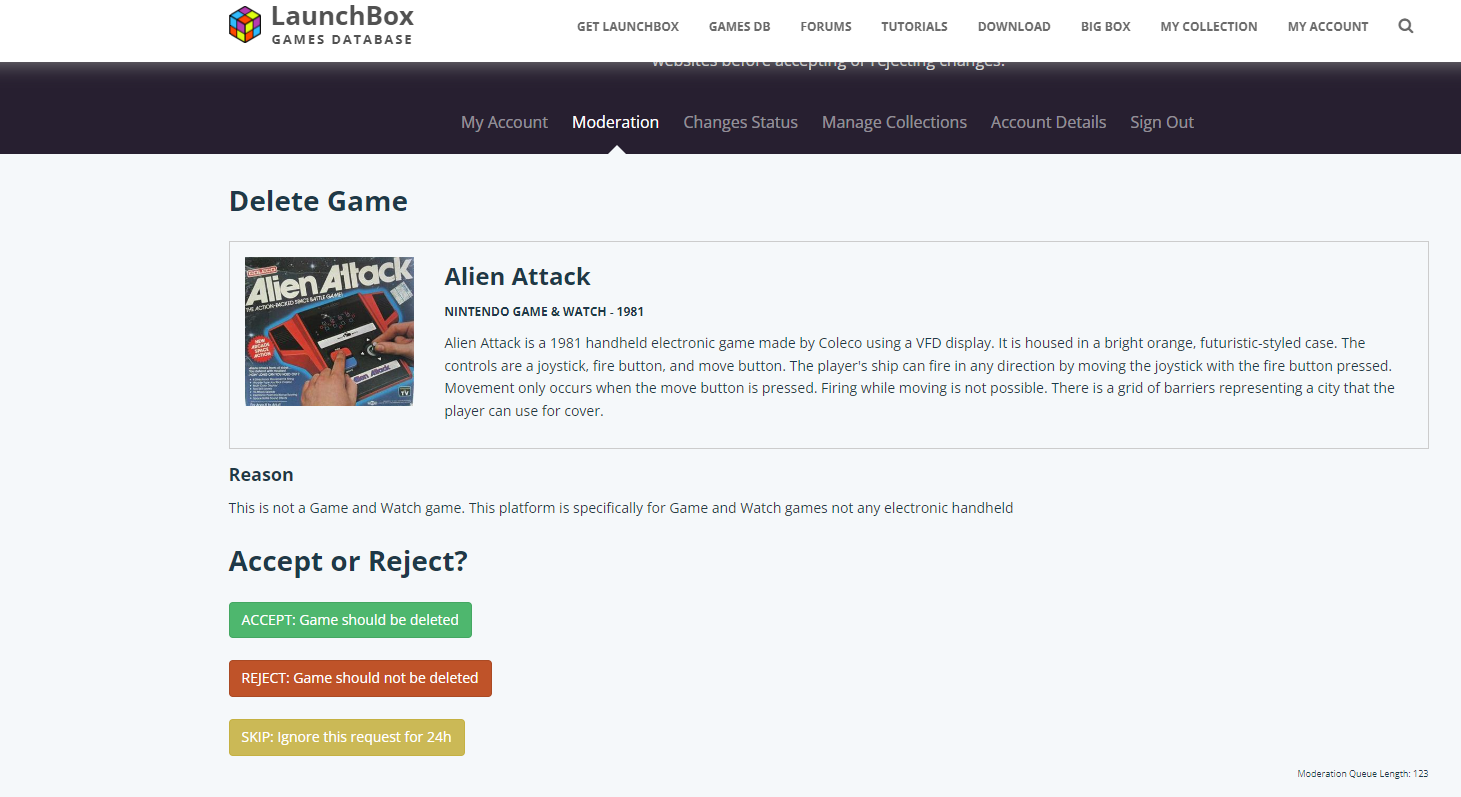This screenshot has height=797, width=1461.
Task: Open My Collection in the header
Action: (1209, 27)
